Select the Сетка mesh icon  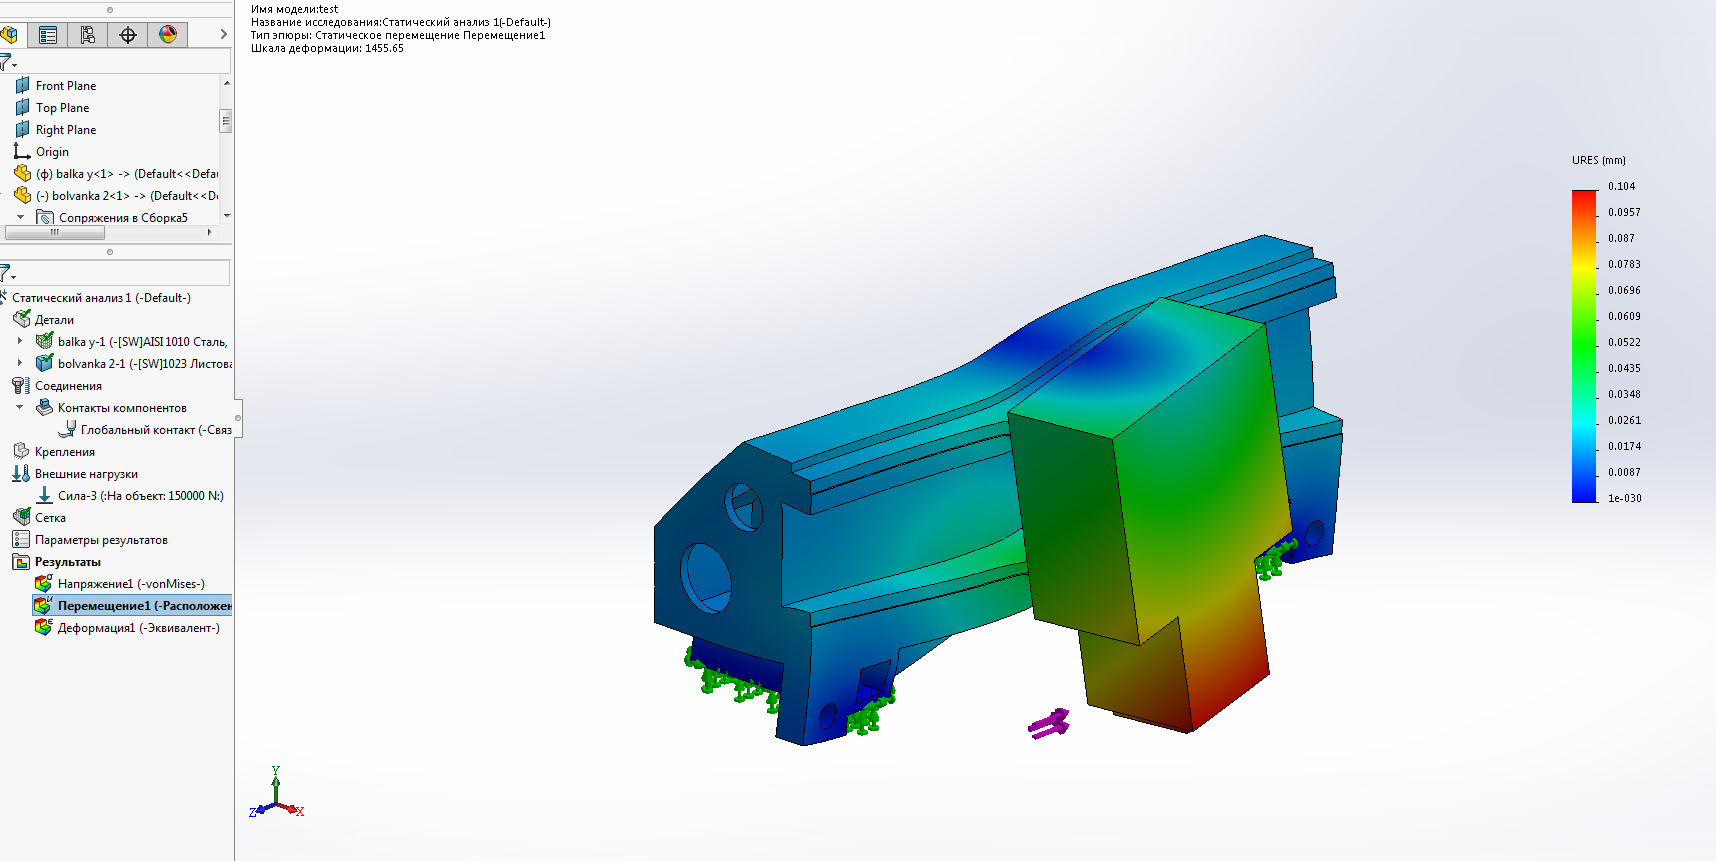pos(22,517)
